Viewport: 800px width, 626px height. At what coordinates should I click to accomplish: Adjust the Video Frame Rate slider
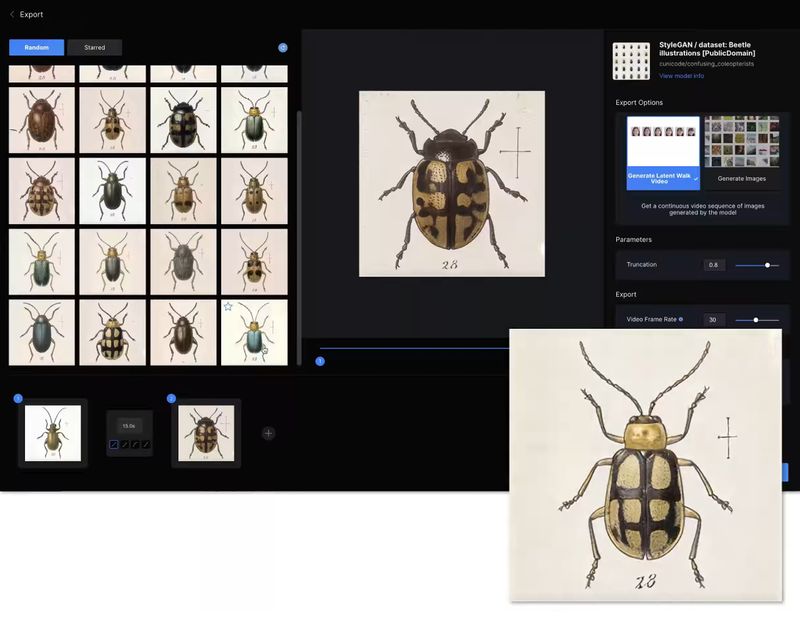click(x=756, y=320)
